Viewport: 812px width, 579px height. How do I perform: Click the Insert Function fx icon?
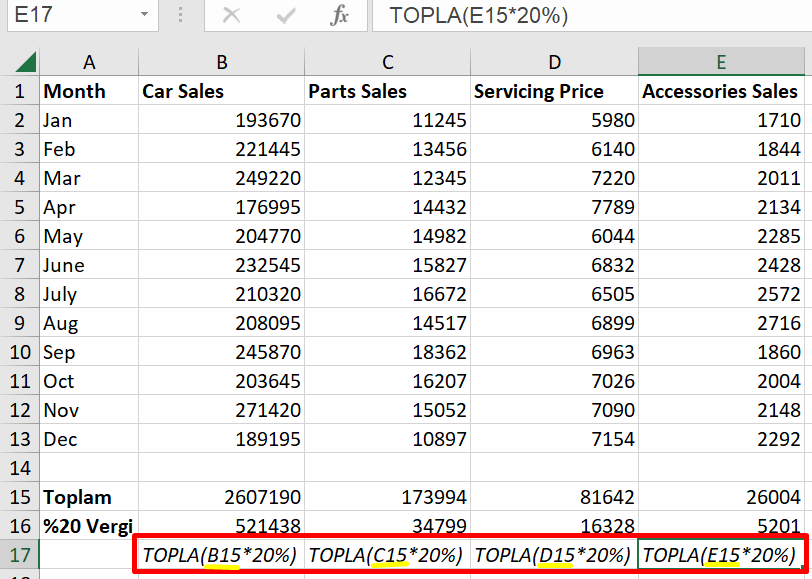pyautogui.click(x=340, y=16)
